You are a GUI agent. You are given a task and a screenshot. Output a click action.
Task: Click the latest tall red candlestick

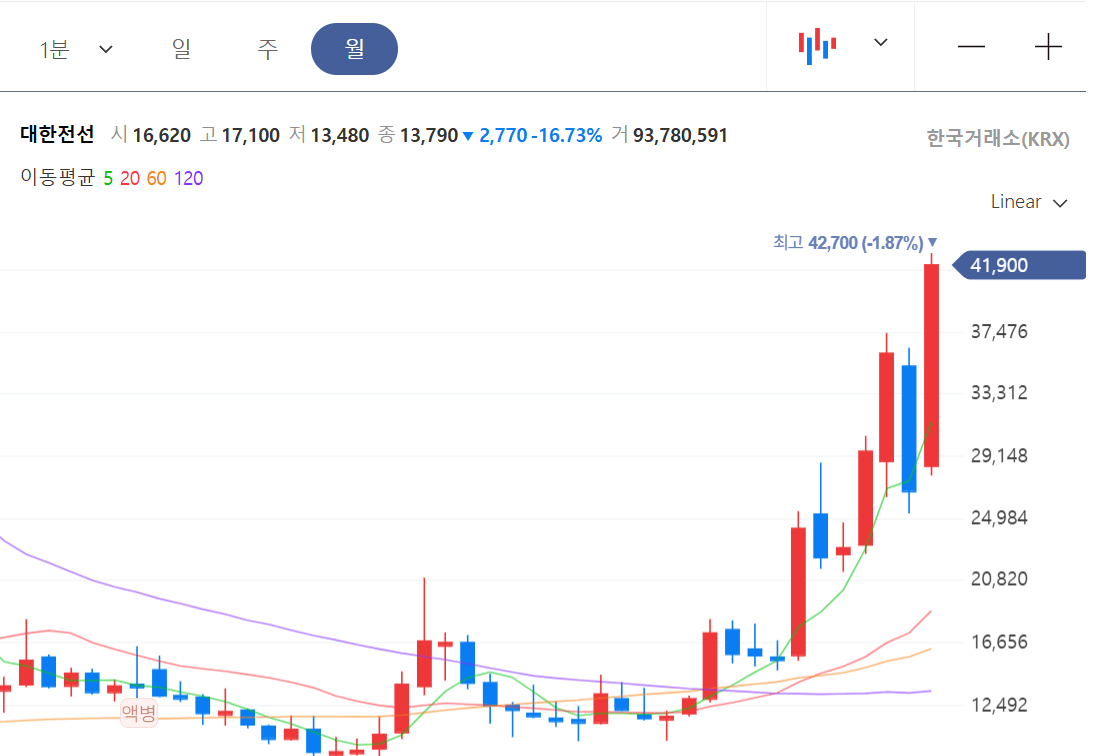(931, 365)
